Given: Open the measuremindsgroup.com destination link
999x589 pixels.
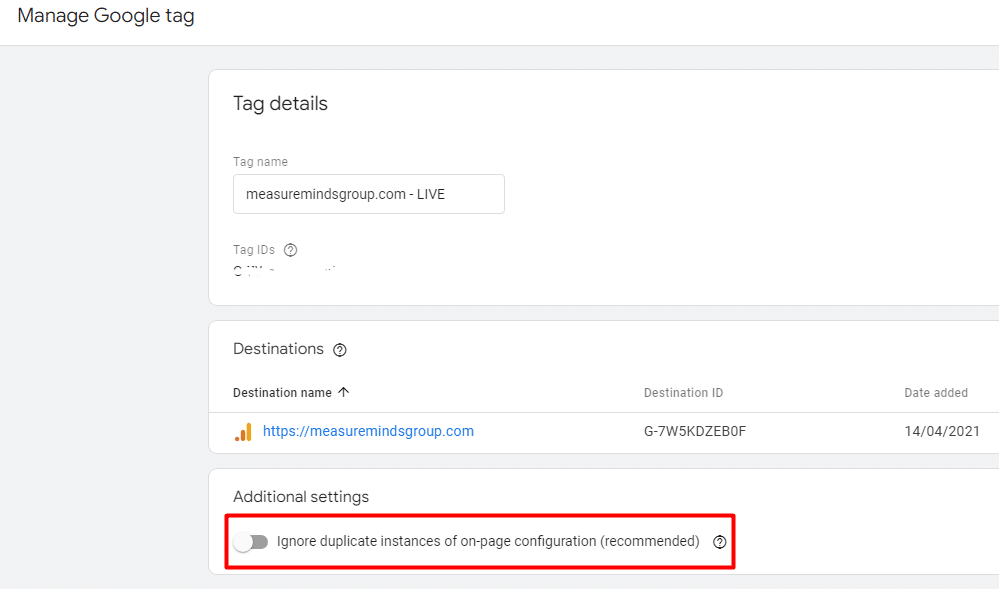Looking at the screenshot, I should tap(368, 431).
